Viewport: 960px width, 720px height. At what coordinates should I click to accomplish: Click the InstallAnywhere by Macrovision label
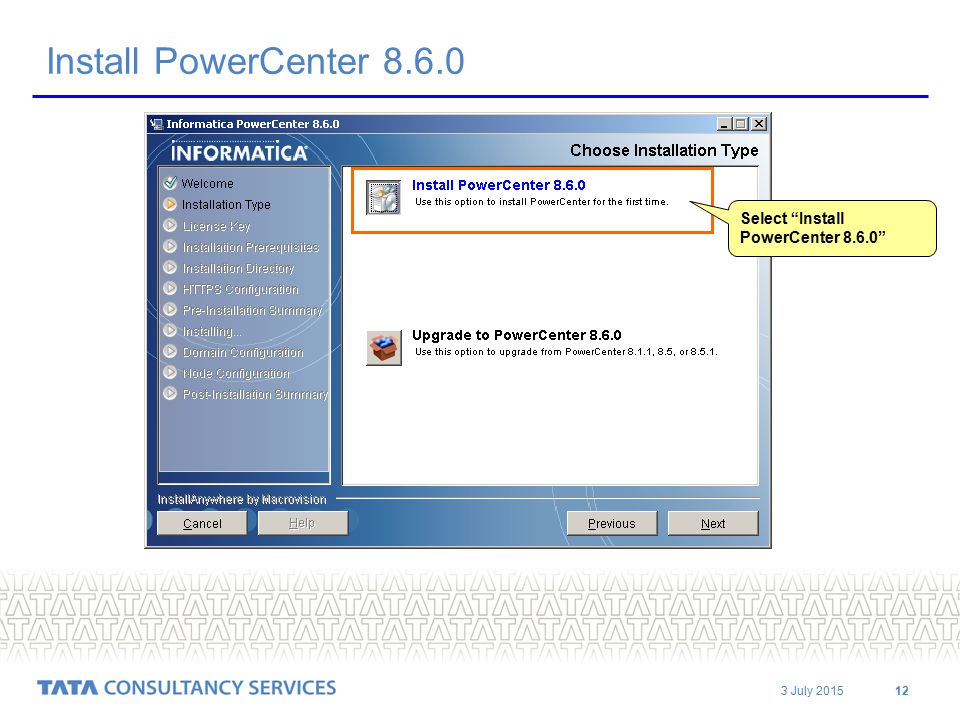pyautogui.click(x=242, y=500)
